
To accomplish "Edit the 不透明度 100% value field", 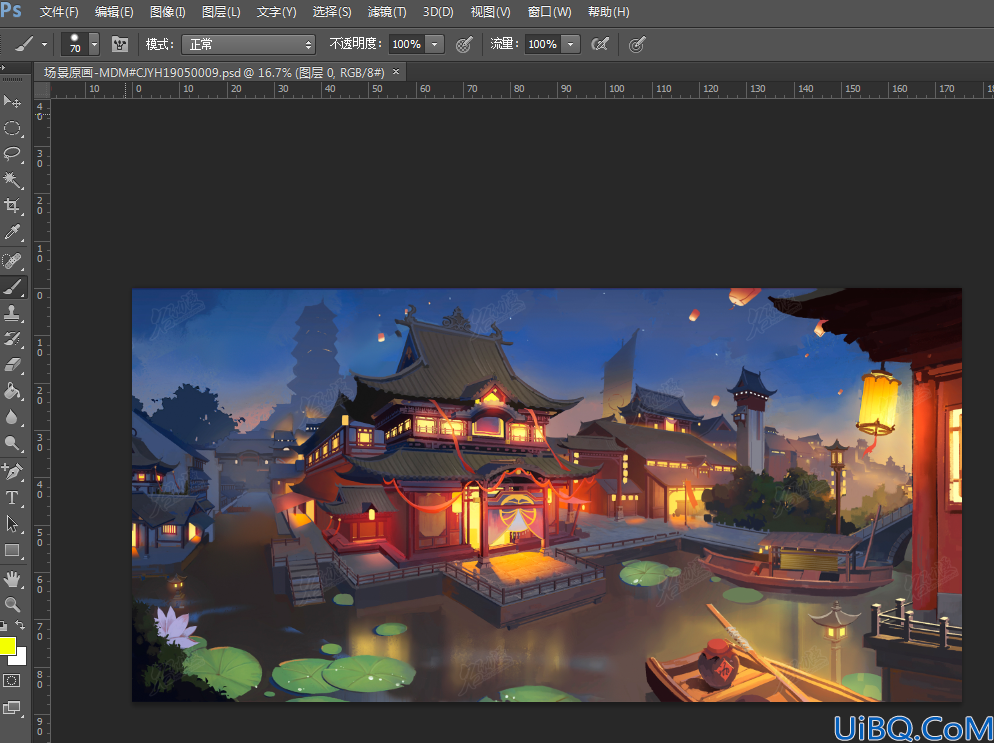I will [x=407, y=44].
